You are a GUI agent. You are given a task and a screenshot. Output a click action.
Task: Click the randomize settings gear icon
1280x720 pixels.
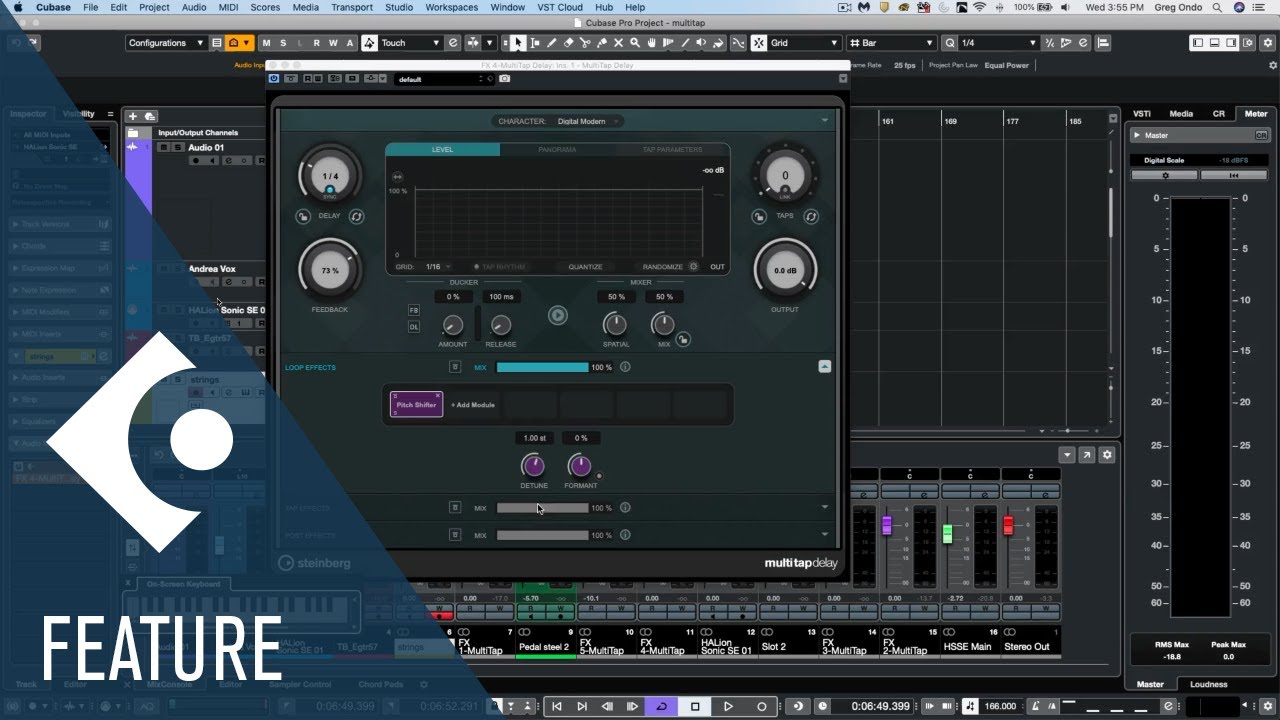[x=693, y=267]
